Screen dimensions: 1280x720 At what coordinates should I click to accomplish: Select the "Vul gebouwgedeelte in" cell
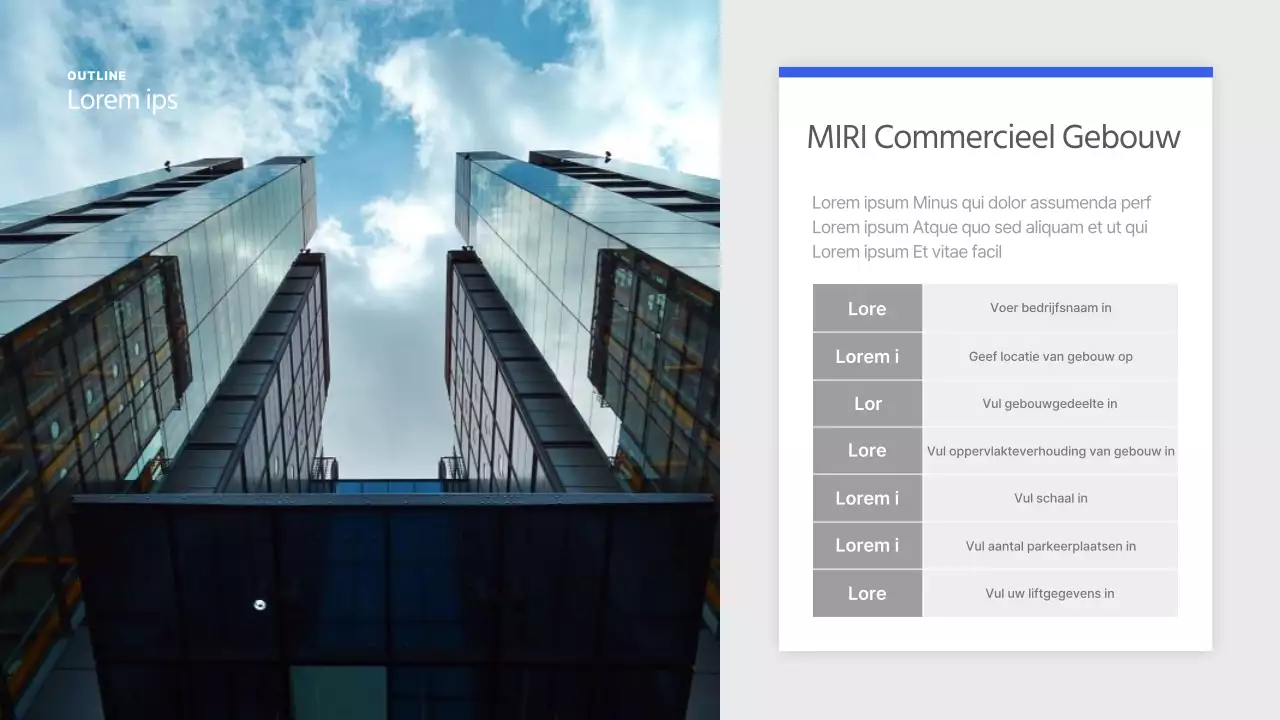pyautogui.click(x=1050, y=404)
